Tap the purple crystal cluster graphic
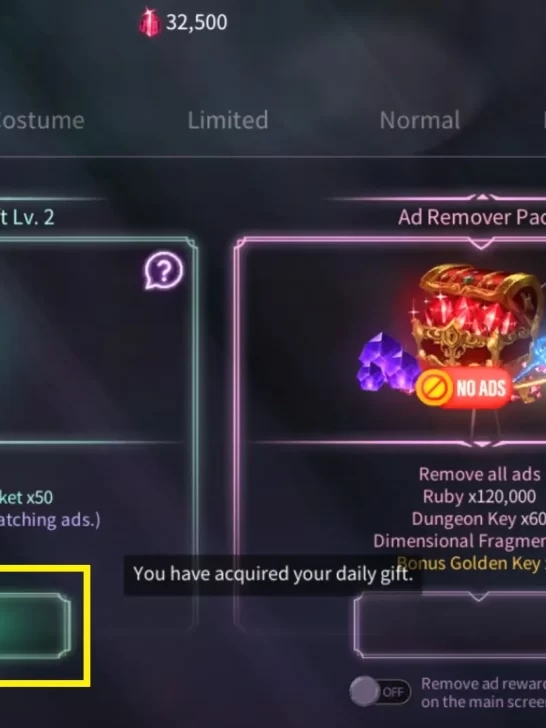The image size is (546, 728). coord(386,363)
